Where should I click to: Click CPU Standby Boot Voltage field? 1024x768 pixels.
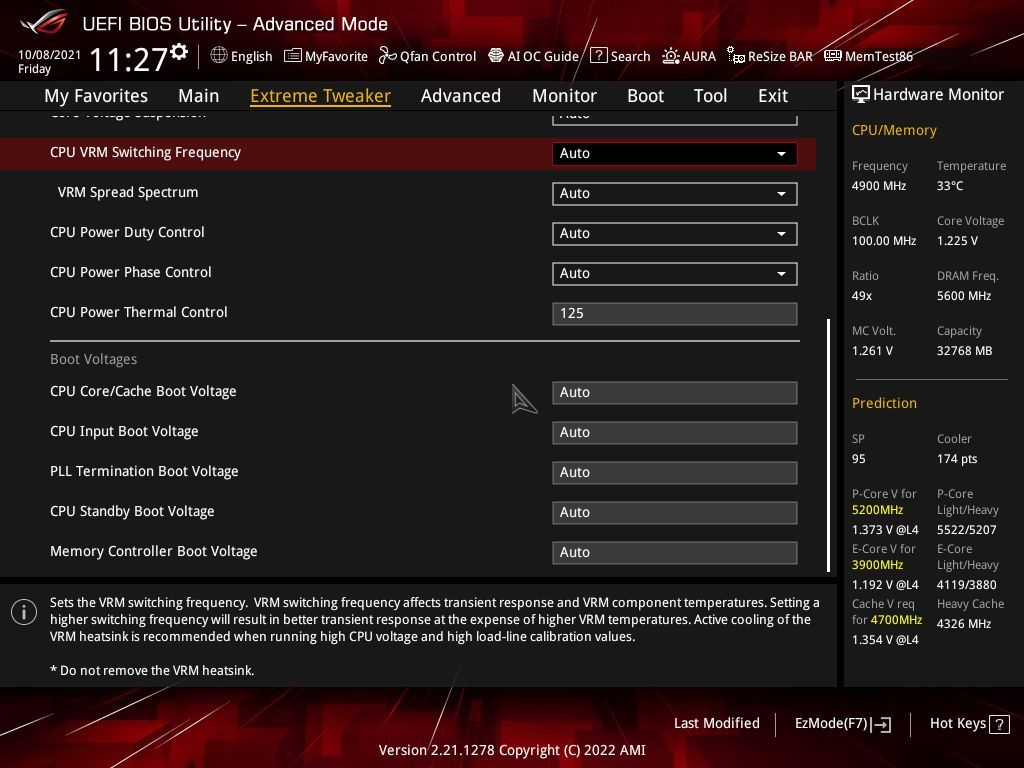[675, 513]
